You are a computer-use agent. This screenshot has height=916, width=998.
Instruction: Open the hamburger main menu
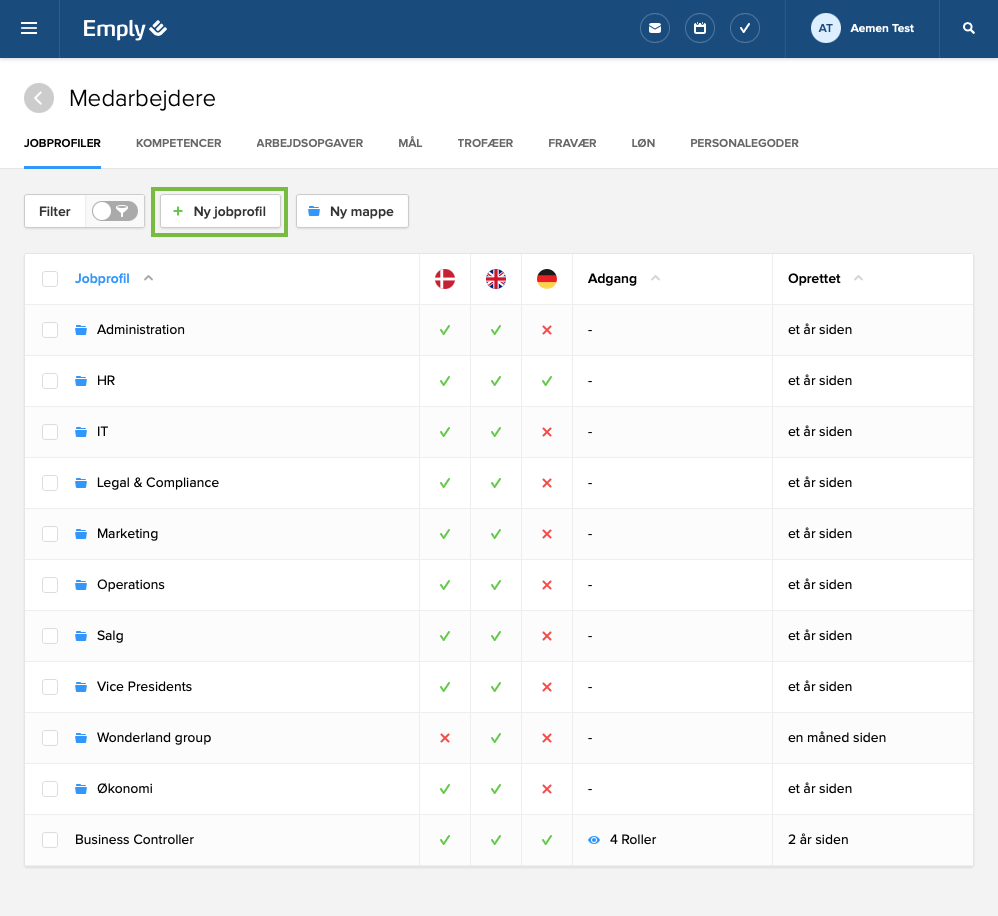pos(29,29)
